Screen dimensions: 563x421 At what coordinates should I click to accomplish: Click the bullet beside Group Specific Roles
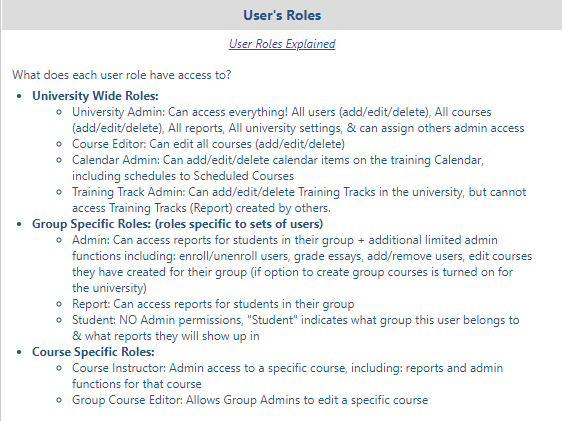pyautogui.click(x=19, y=224)
